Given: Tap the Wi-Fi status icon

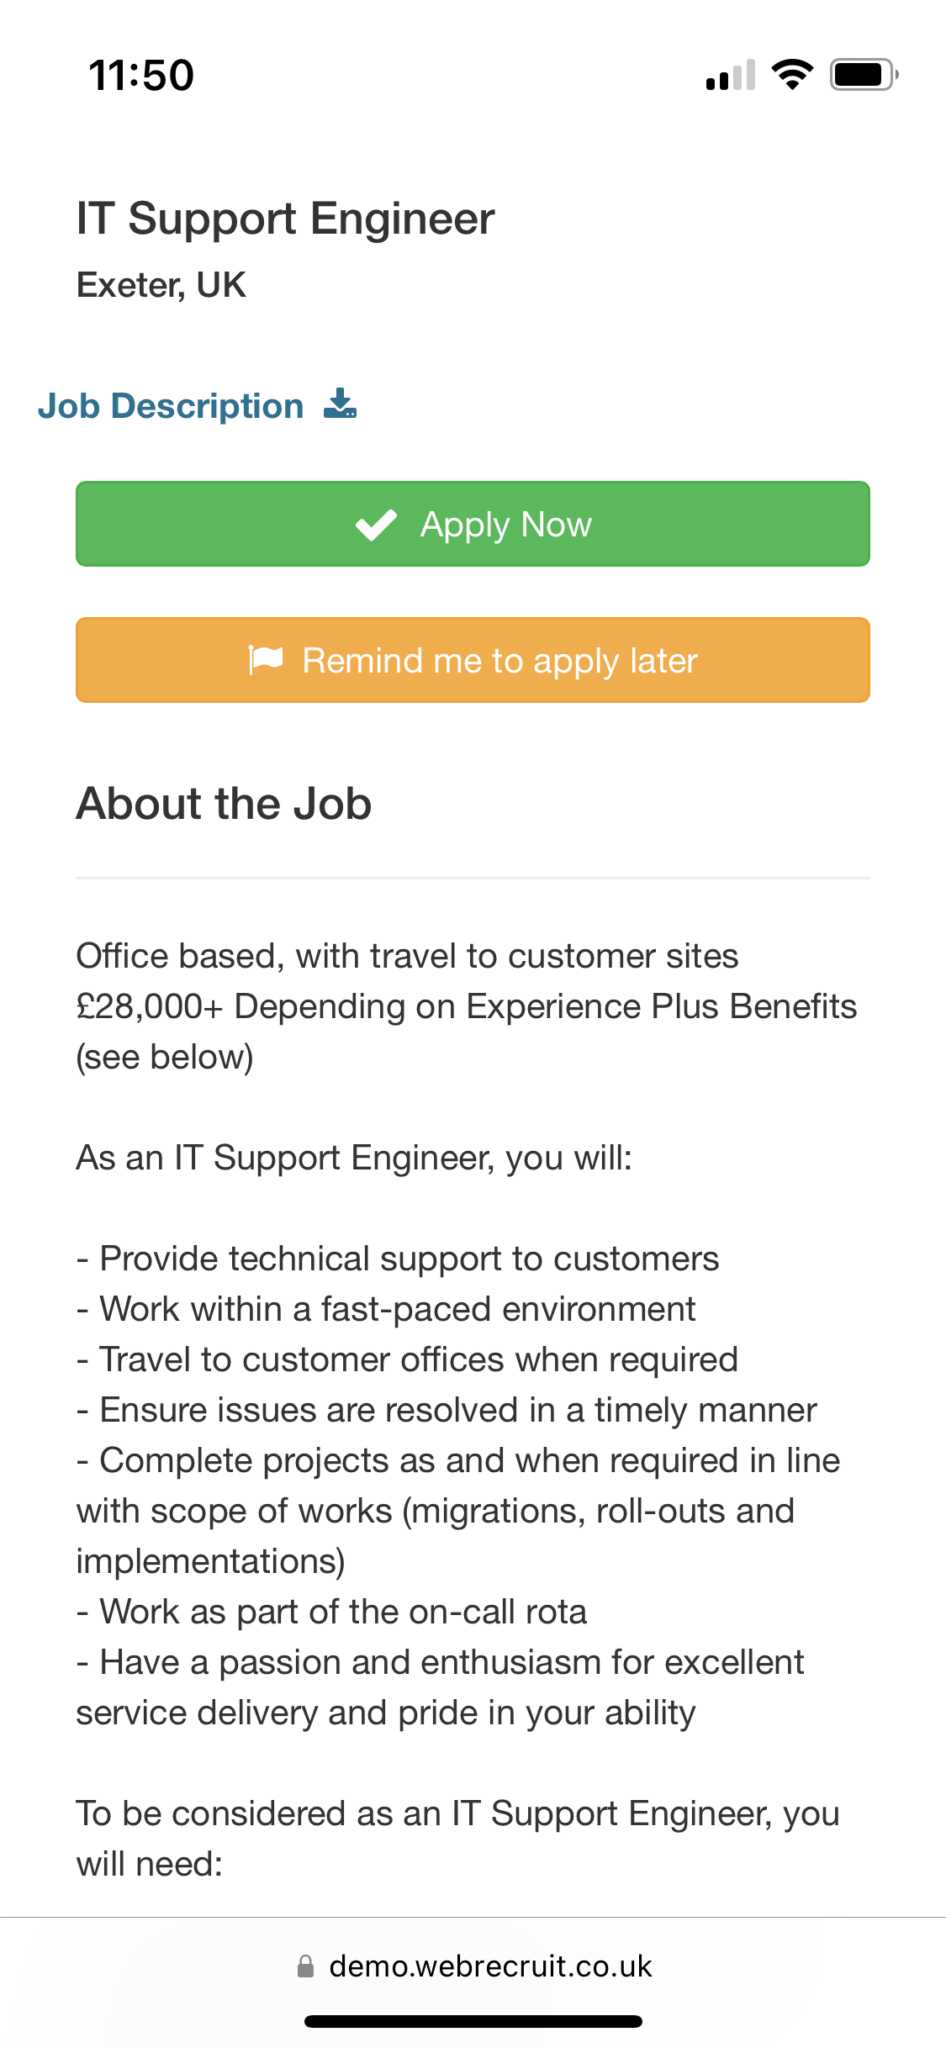Looking at the screenshot, I should click(x=792, y=75).
